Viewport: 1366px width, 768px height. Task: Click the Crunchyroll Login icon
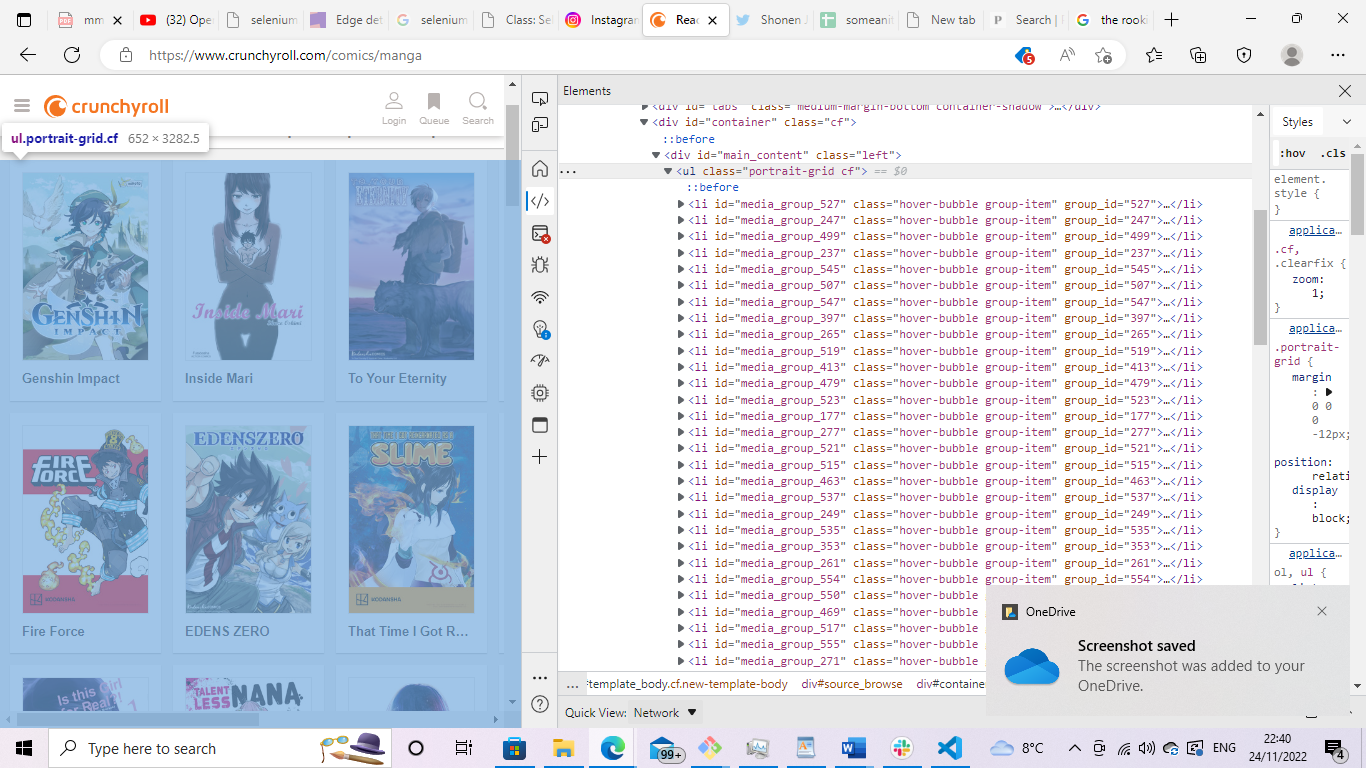[394, 108]
